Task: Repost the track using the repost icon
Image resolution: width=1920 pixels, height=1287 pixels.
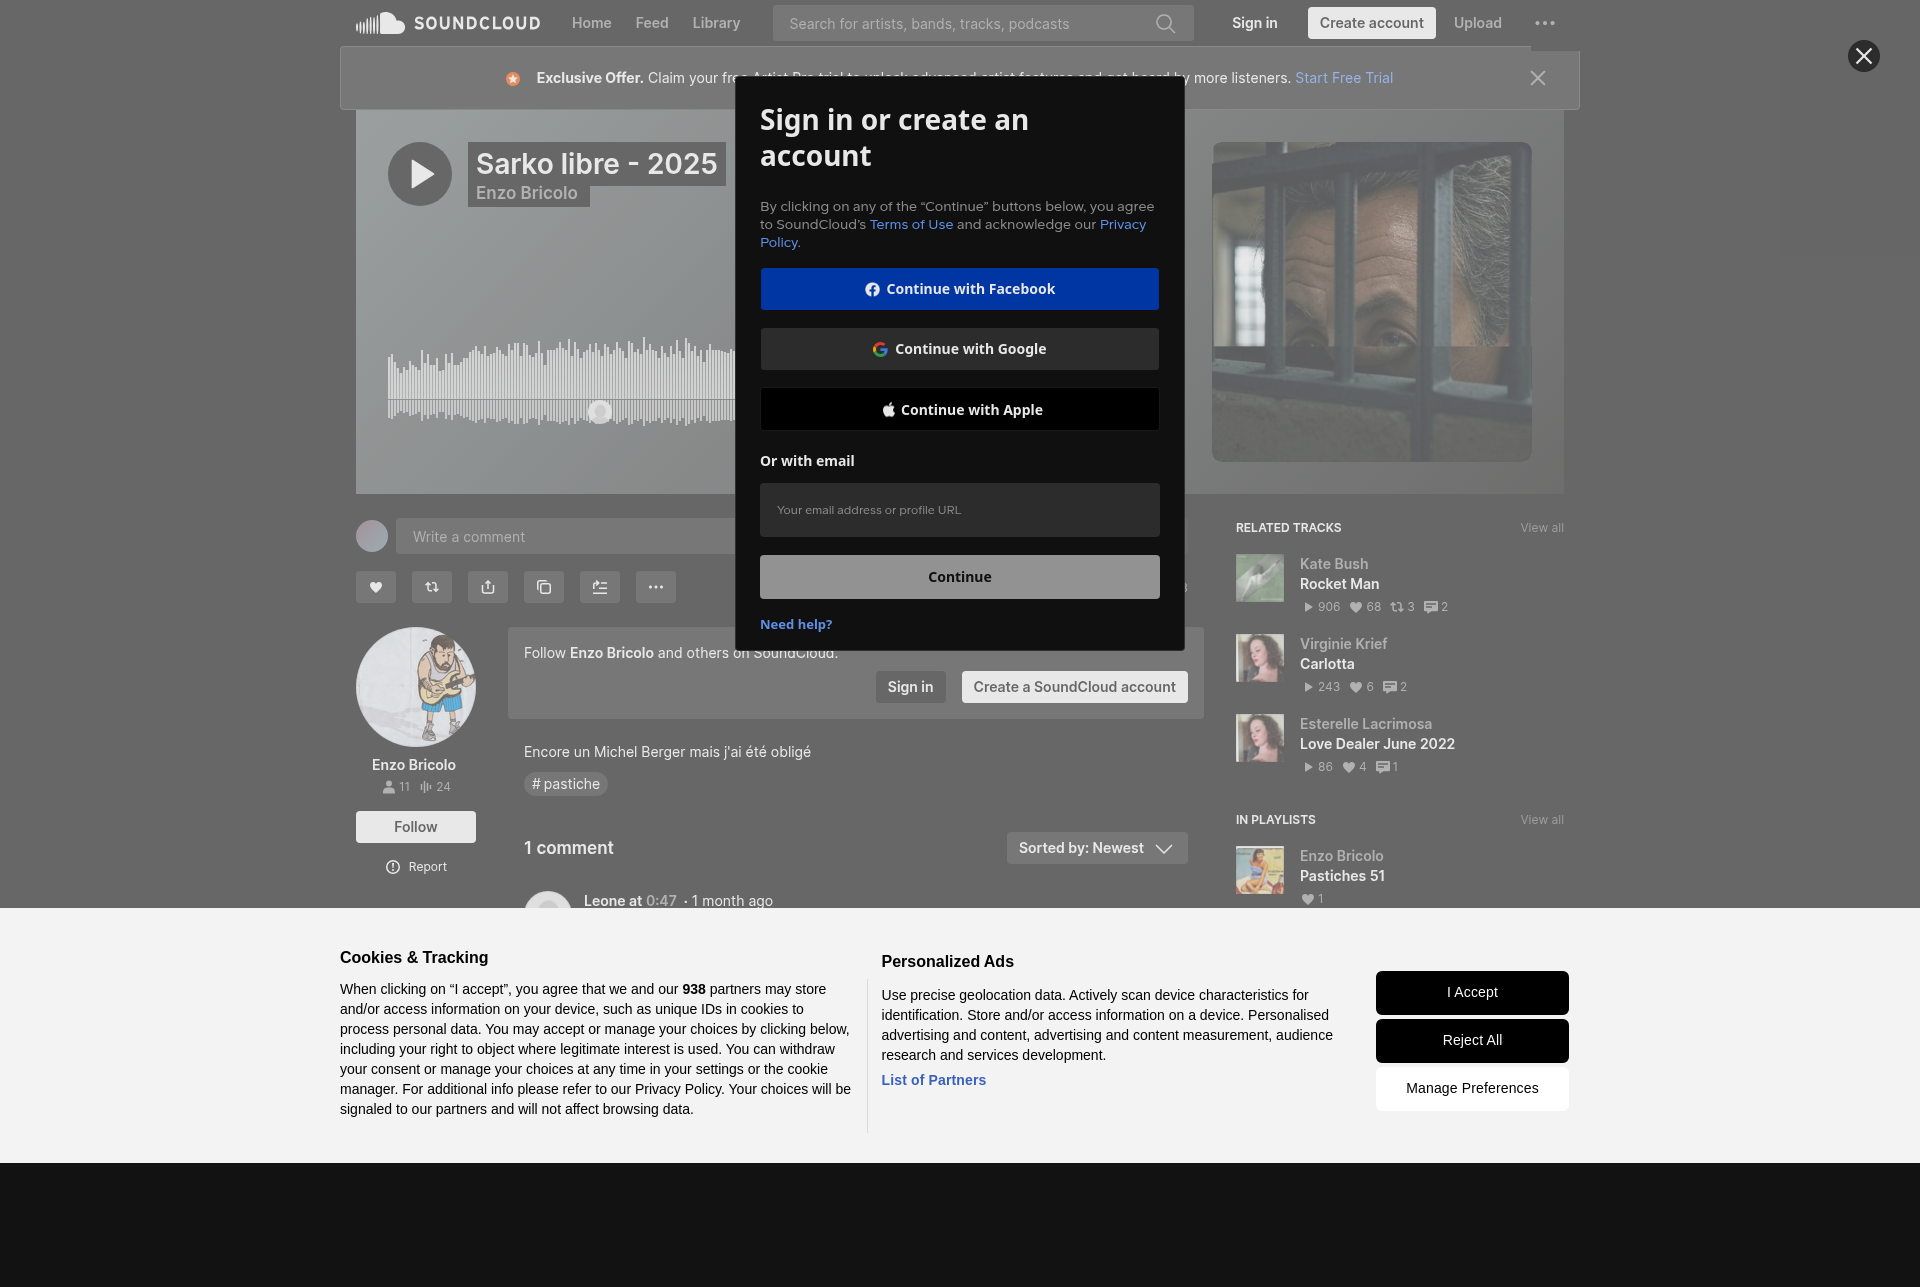Action: pyautogui.click(x=432, y=587)
